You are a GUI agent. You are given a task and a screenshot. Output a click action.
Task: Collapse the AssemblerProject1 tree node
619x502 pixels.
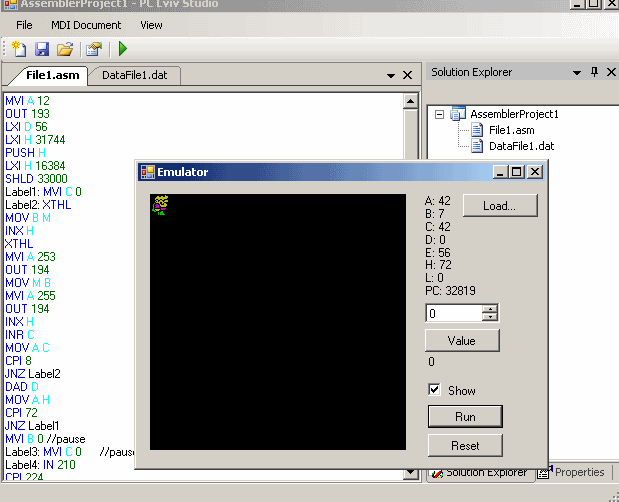point(438,114)
